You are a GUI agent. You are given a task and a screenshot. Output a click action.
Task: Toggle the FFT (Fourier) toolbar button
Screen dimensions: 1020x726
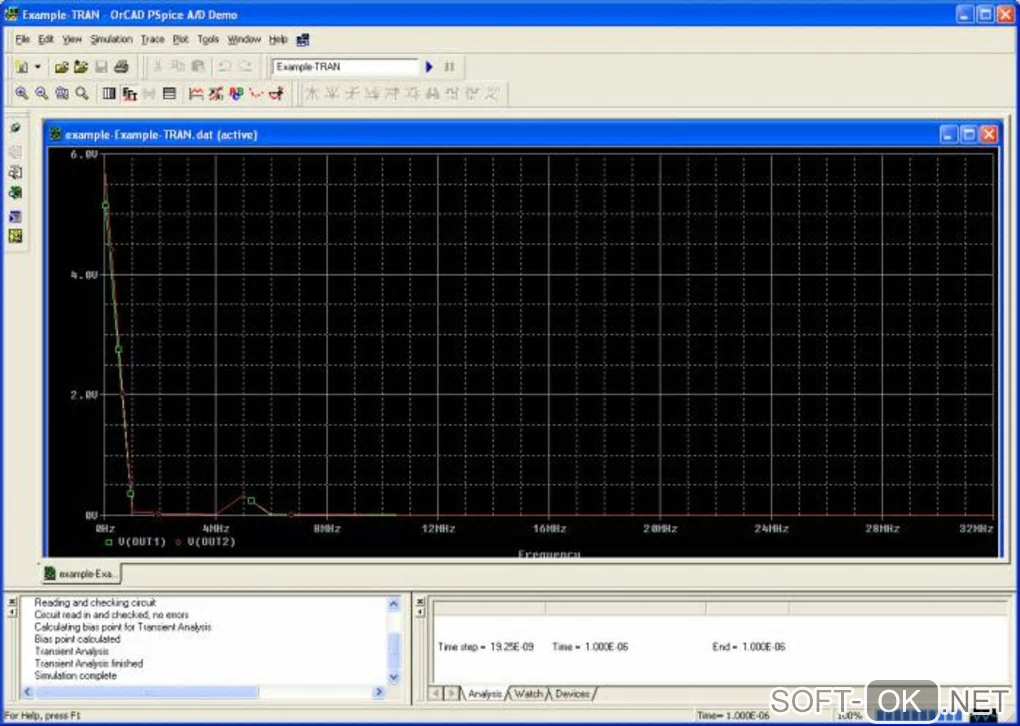click(x=129, y=94)
